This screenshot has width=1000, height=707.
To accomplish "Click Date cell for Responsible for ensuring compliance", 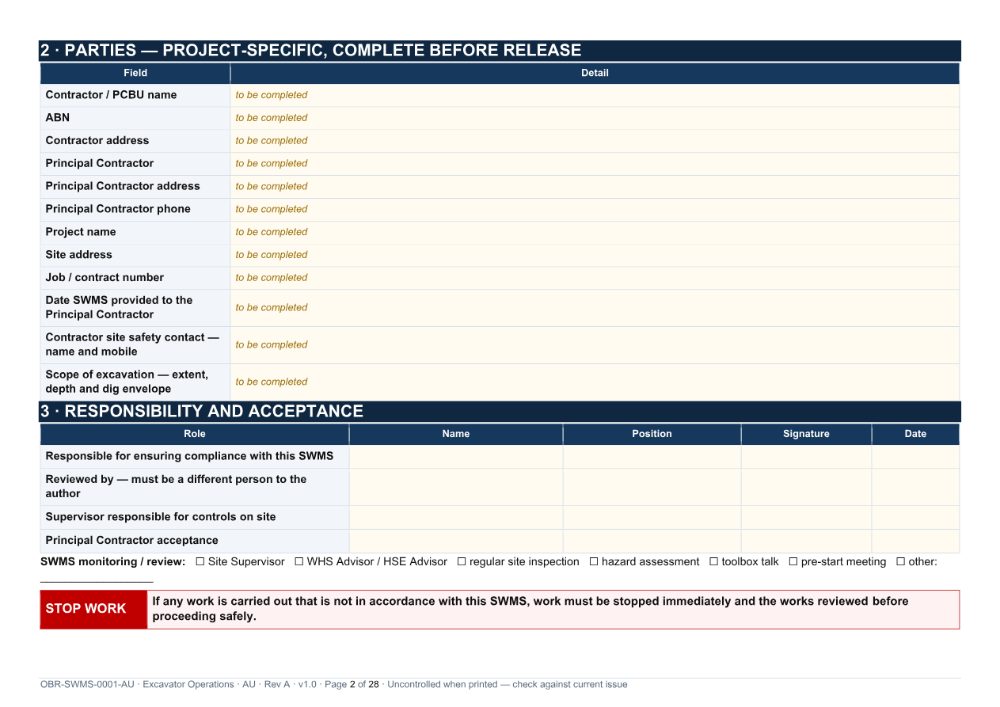I will [915, 456].
